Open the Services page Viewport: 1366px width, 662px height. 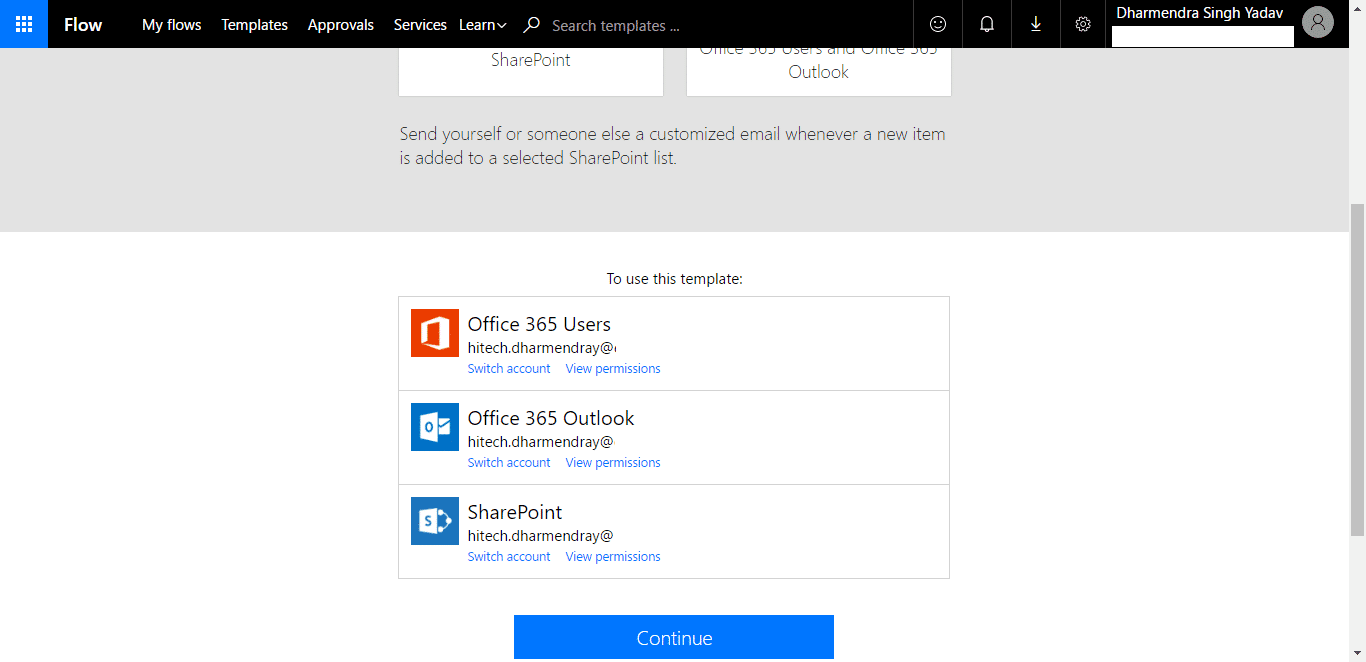tap(420, 25)
